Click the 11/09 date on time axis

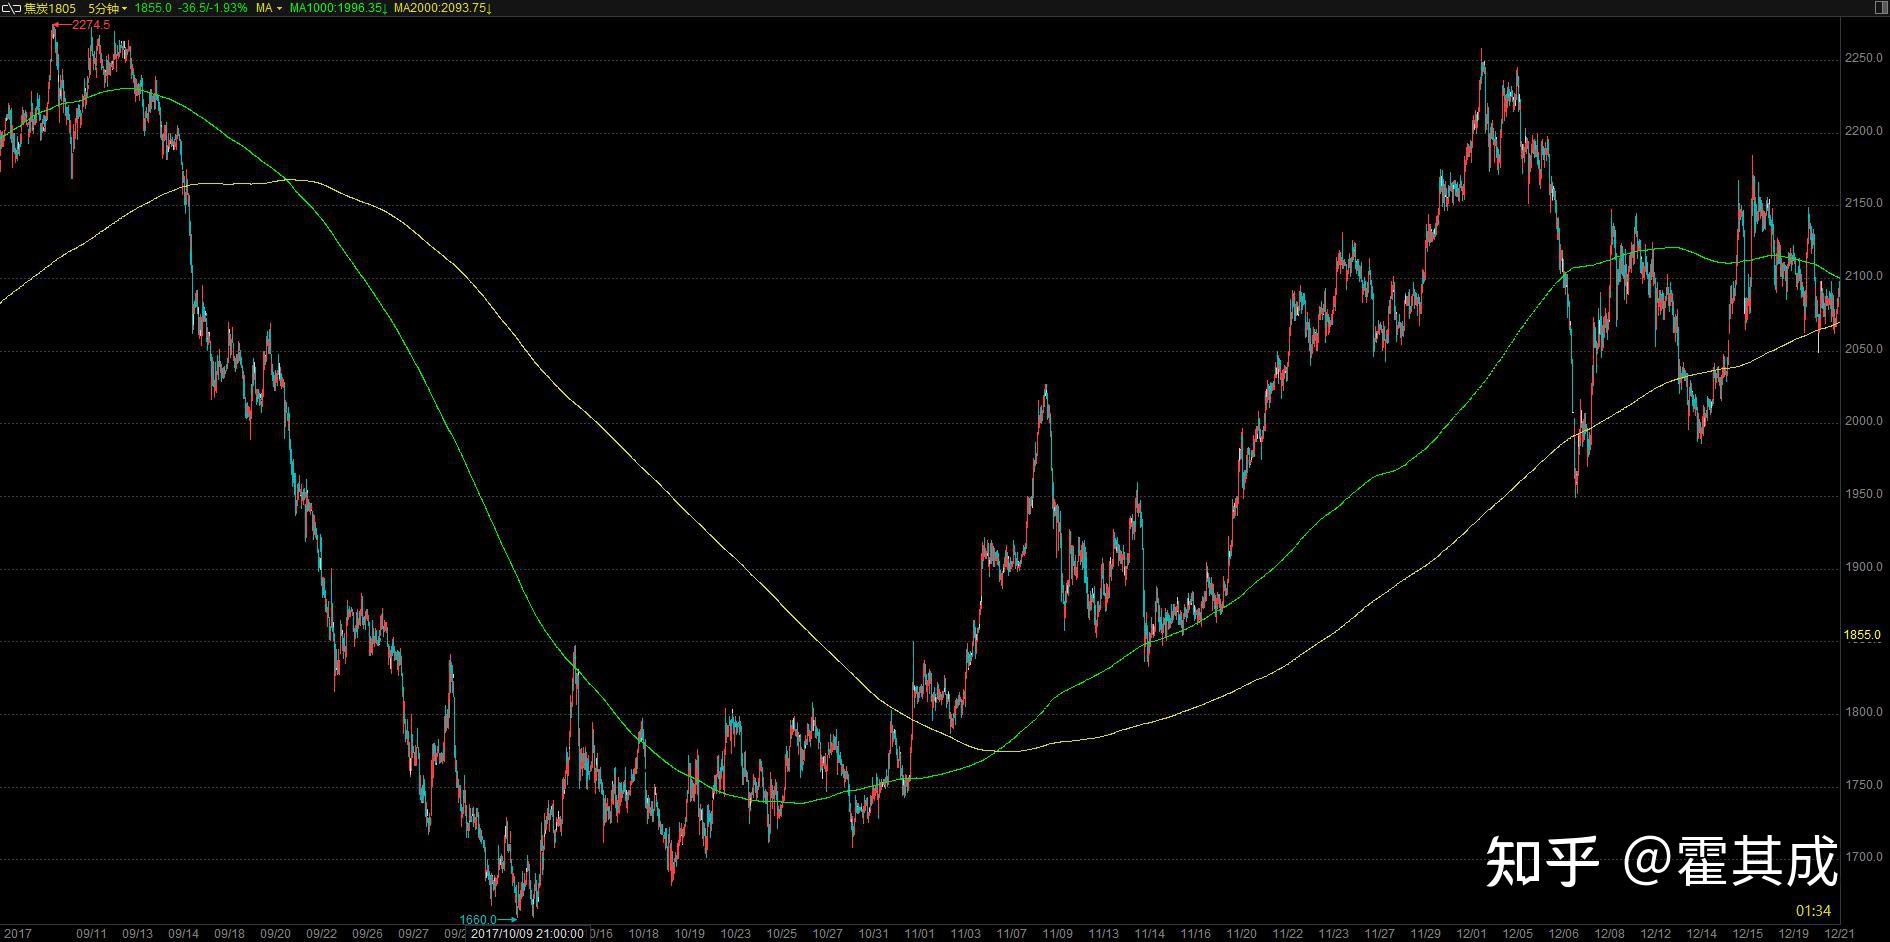(1057, 934)
